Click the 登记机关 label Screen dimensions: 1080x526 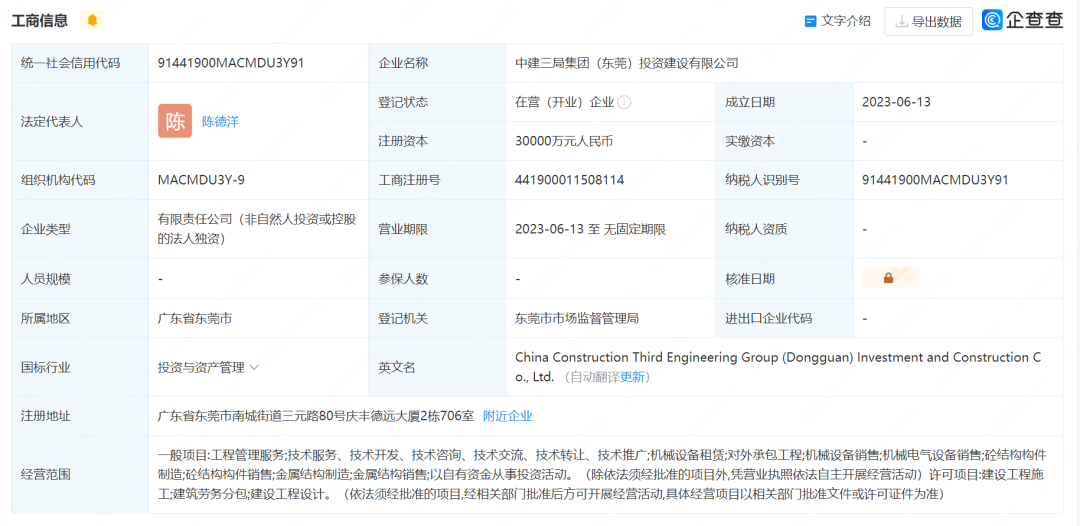coord(403,319)
